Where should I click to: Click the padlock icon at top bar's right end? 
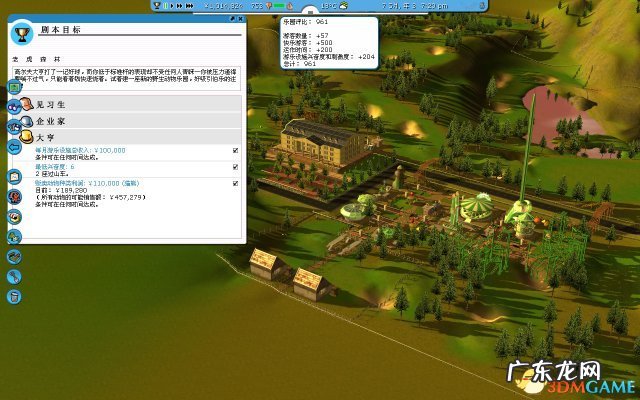coord(482,5)
